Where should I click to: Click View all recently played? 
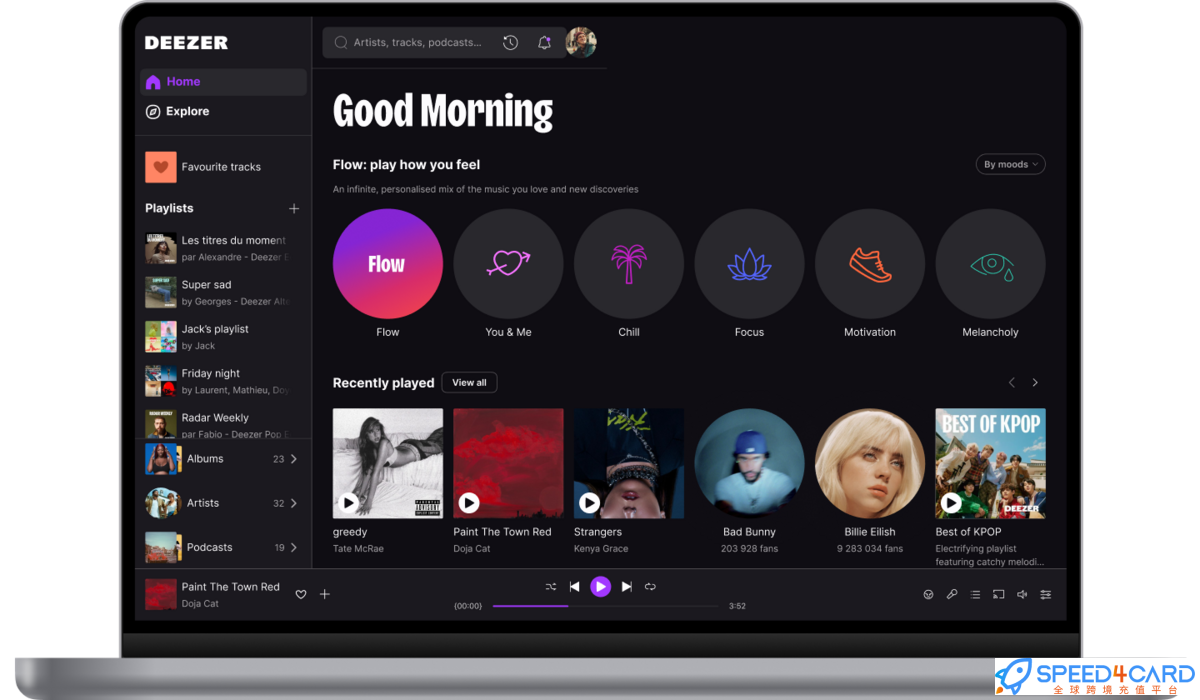[x=469, y=383]
